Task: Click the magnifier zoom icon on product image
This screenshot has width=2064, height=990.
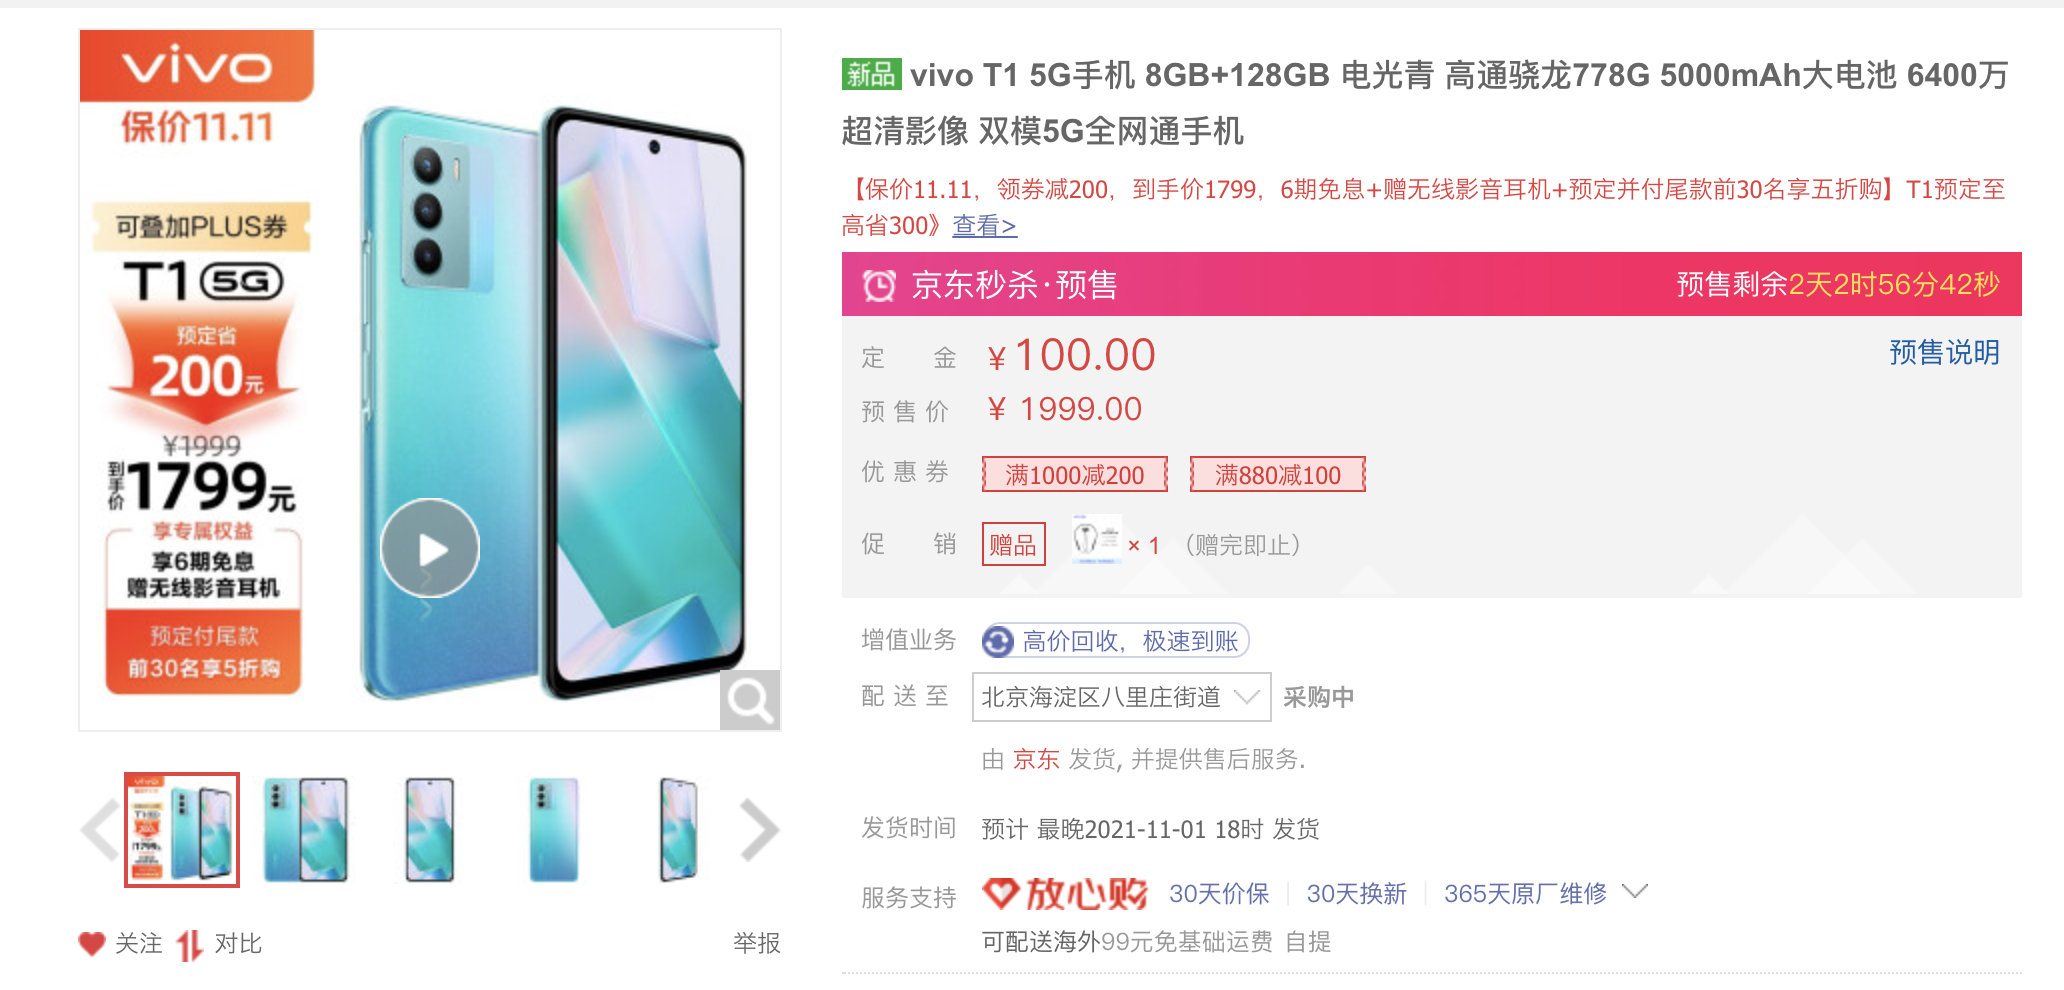Action: 750,700
